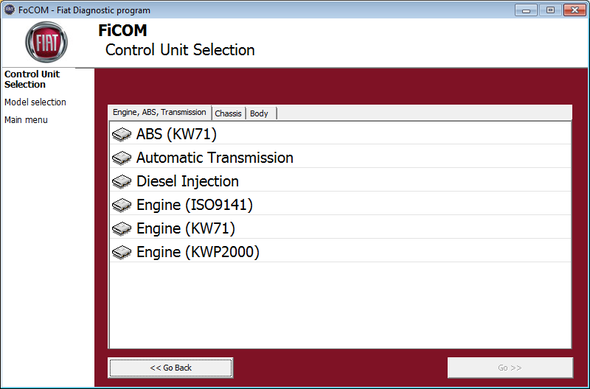Switch to the Body tab
The width and height of the screenshot is (590, 389).
coord(260,113)
